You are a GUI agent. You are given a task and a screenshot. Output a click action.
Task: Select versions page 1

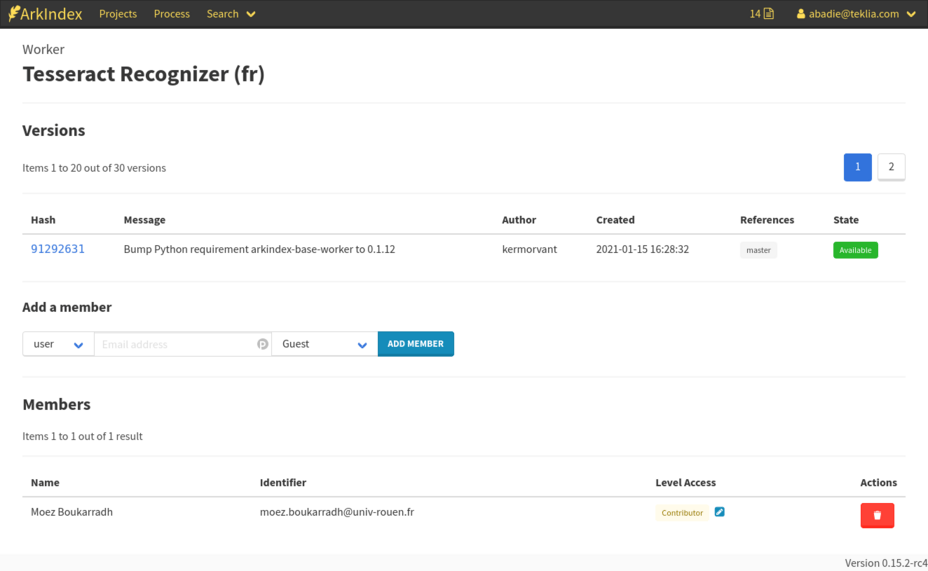click(857, 167)
